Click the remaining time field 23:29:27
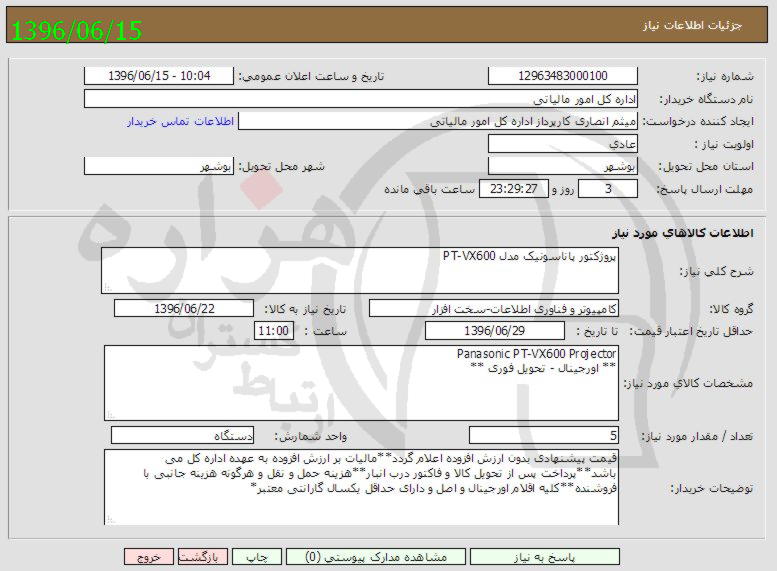 point(514,189)
